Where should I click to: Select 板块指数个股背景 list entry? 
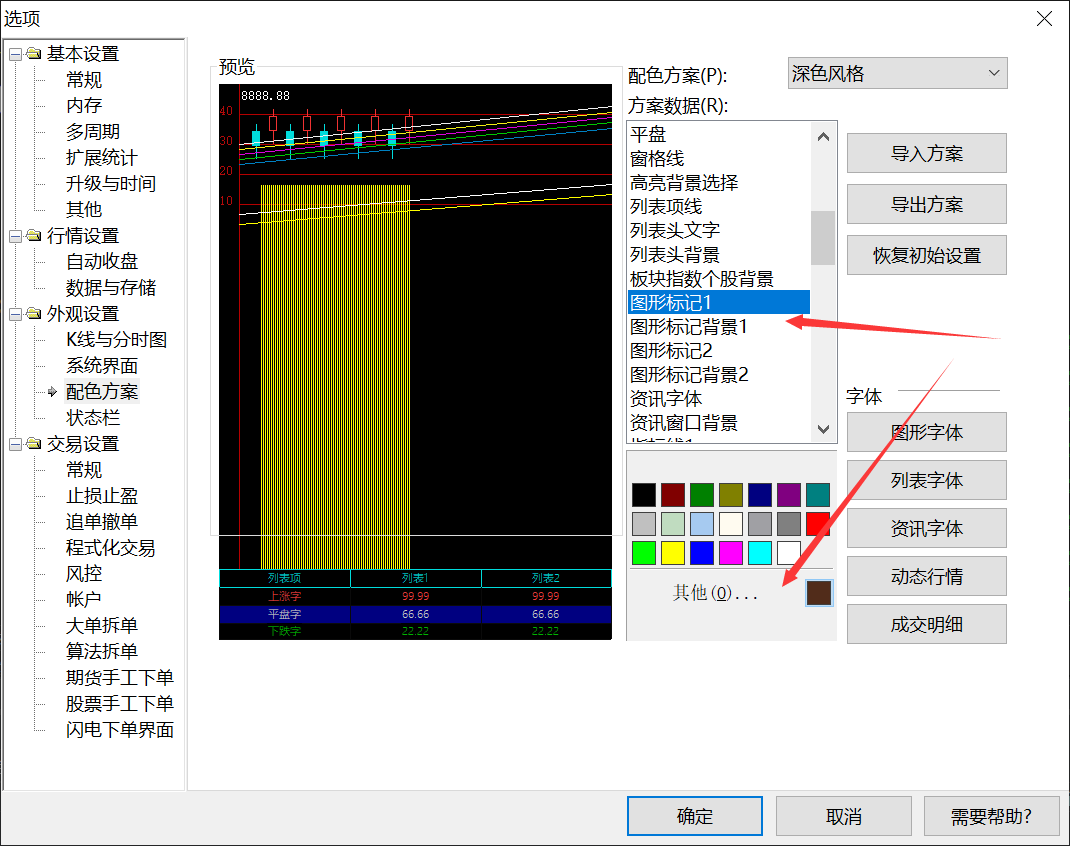(x=719, y=278)
